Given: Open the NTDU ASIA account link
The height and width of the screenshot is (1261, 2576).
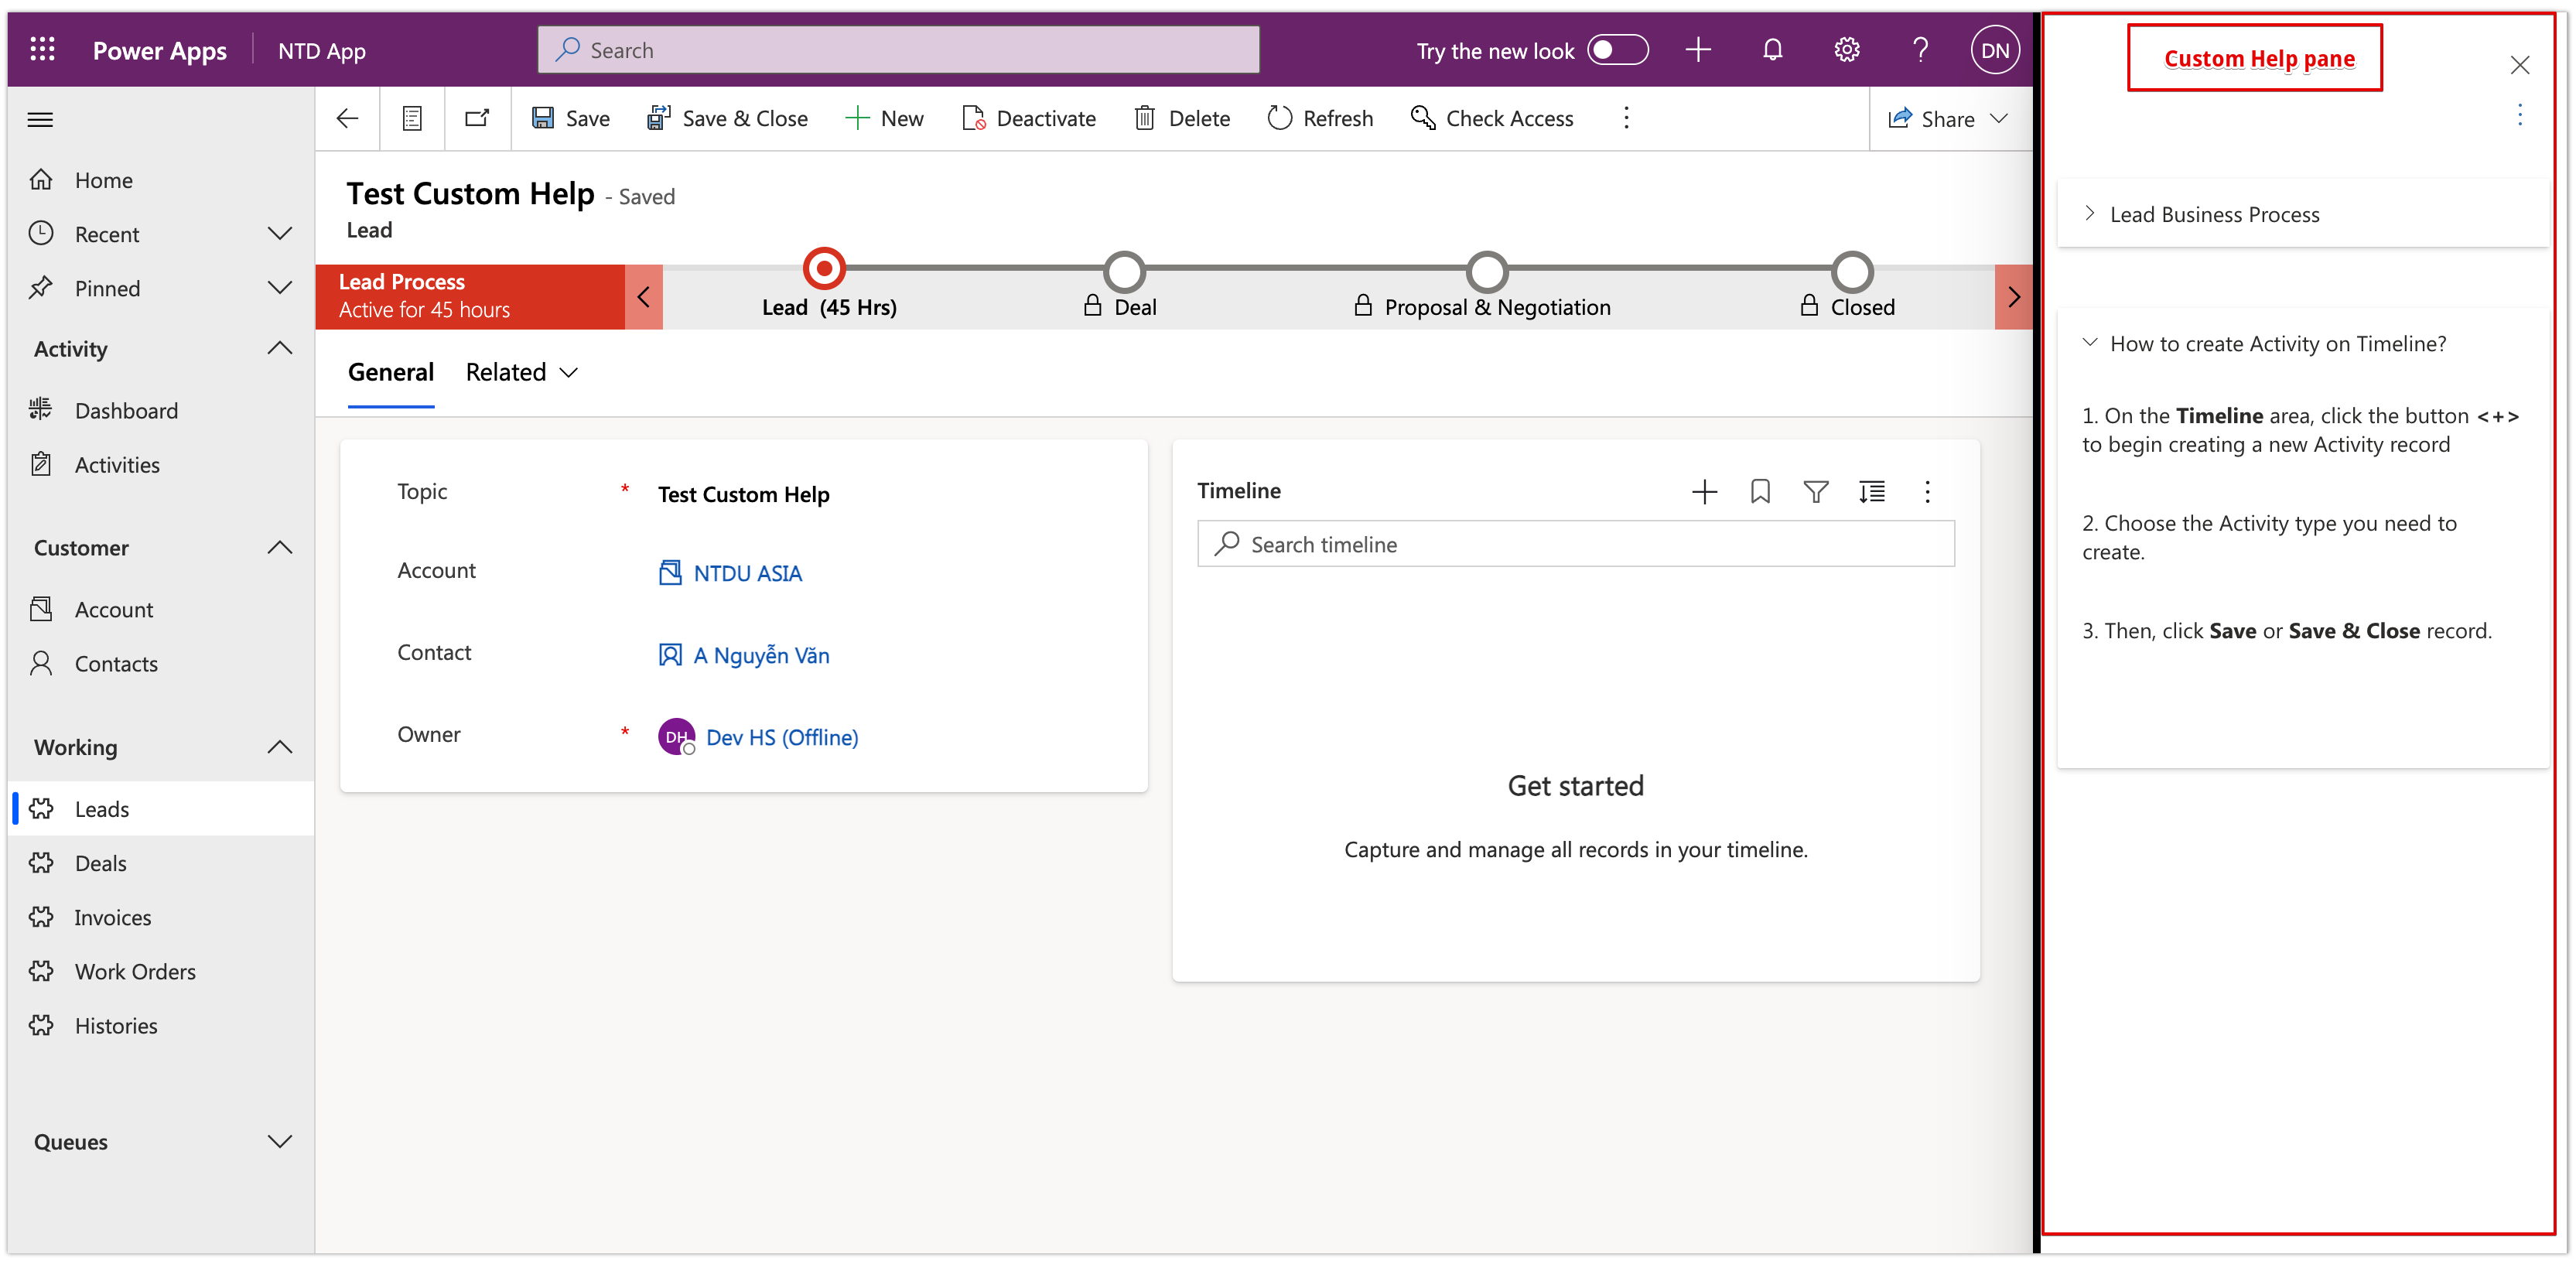Looking at the screenshot, I should tap(747, 573).
